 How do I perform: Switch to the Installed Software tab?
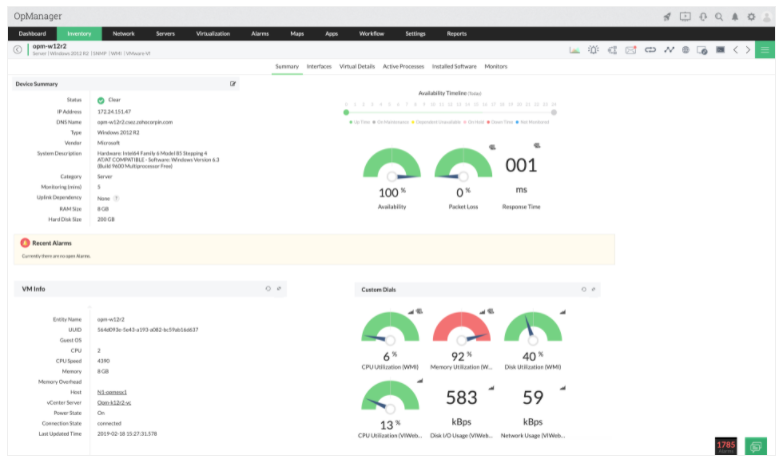tap(454, 66)
